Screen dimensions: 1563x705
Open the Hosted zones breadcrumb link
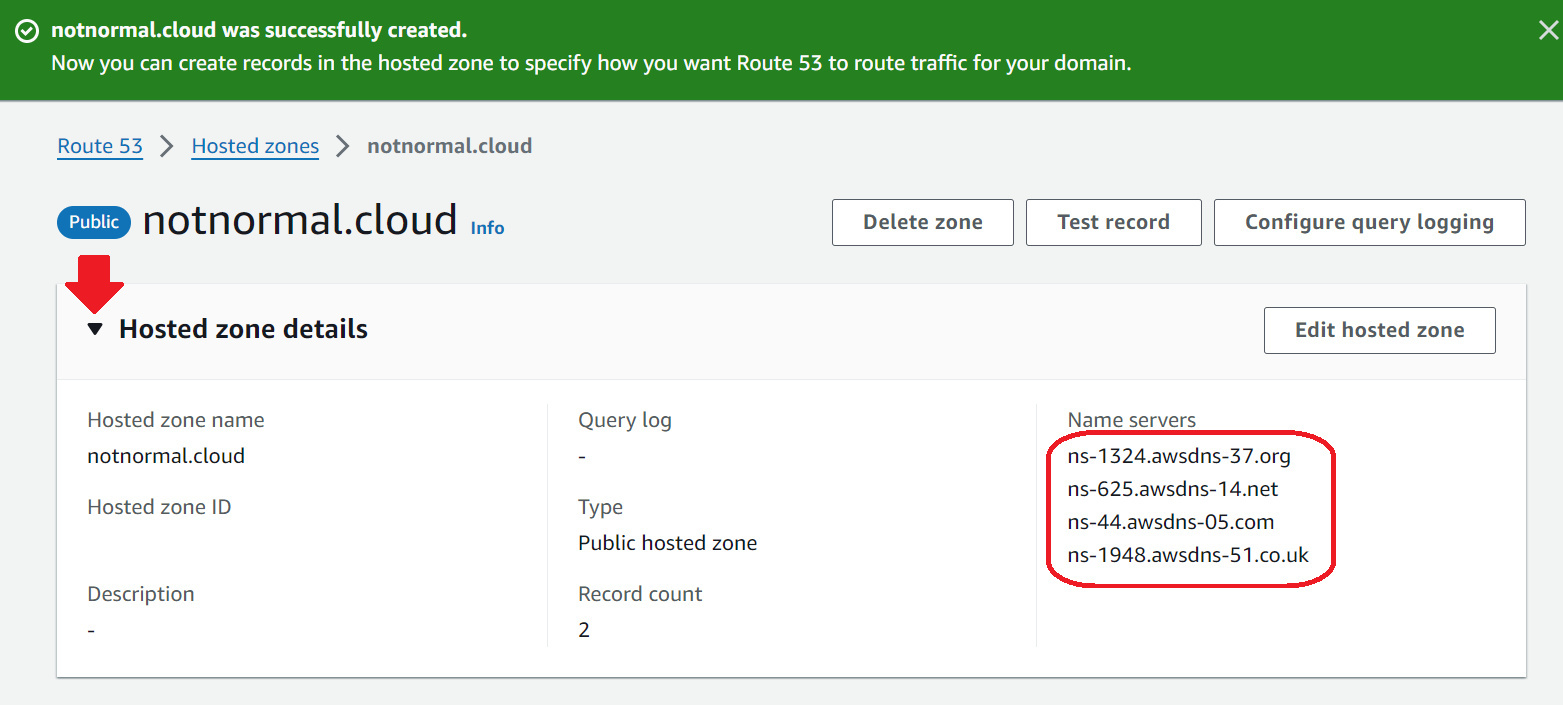click(x=254, y=145)
